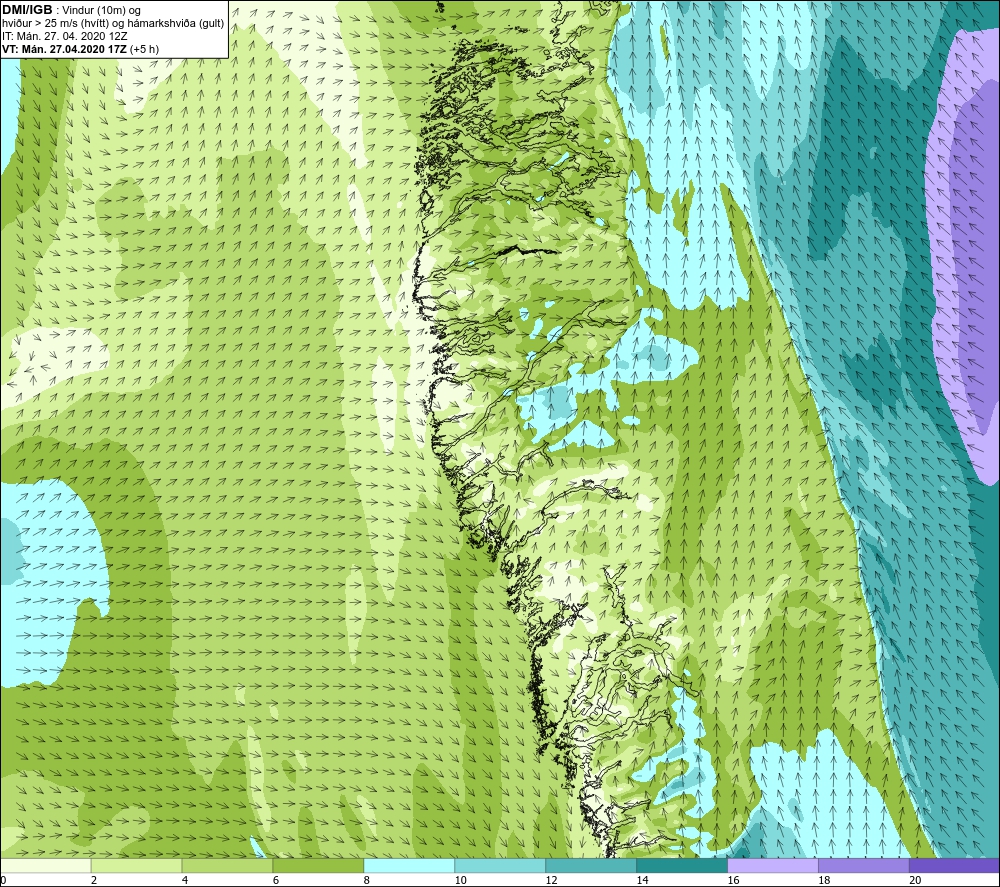Click the scale label '12'
Screen dimensions: 1000x887
pyautogui.click(x=551, y=881)
